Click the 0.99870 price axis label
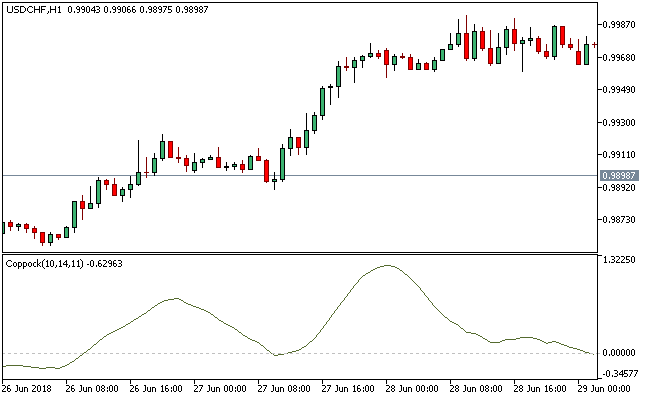This screenshot has width=650, height=400. 621,24
